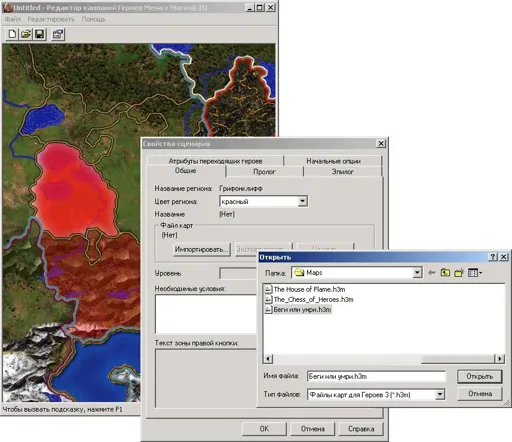Viewport: 512px width, 442px height.
Task: Open the campaign properties toolbar icon
Action: 58,34
